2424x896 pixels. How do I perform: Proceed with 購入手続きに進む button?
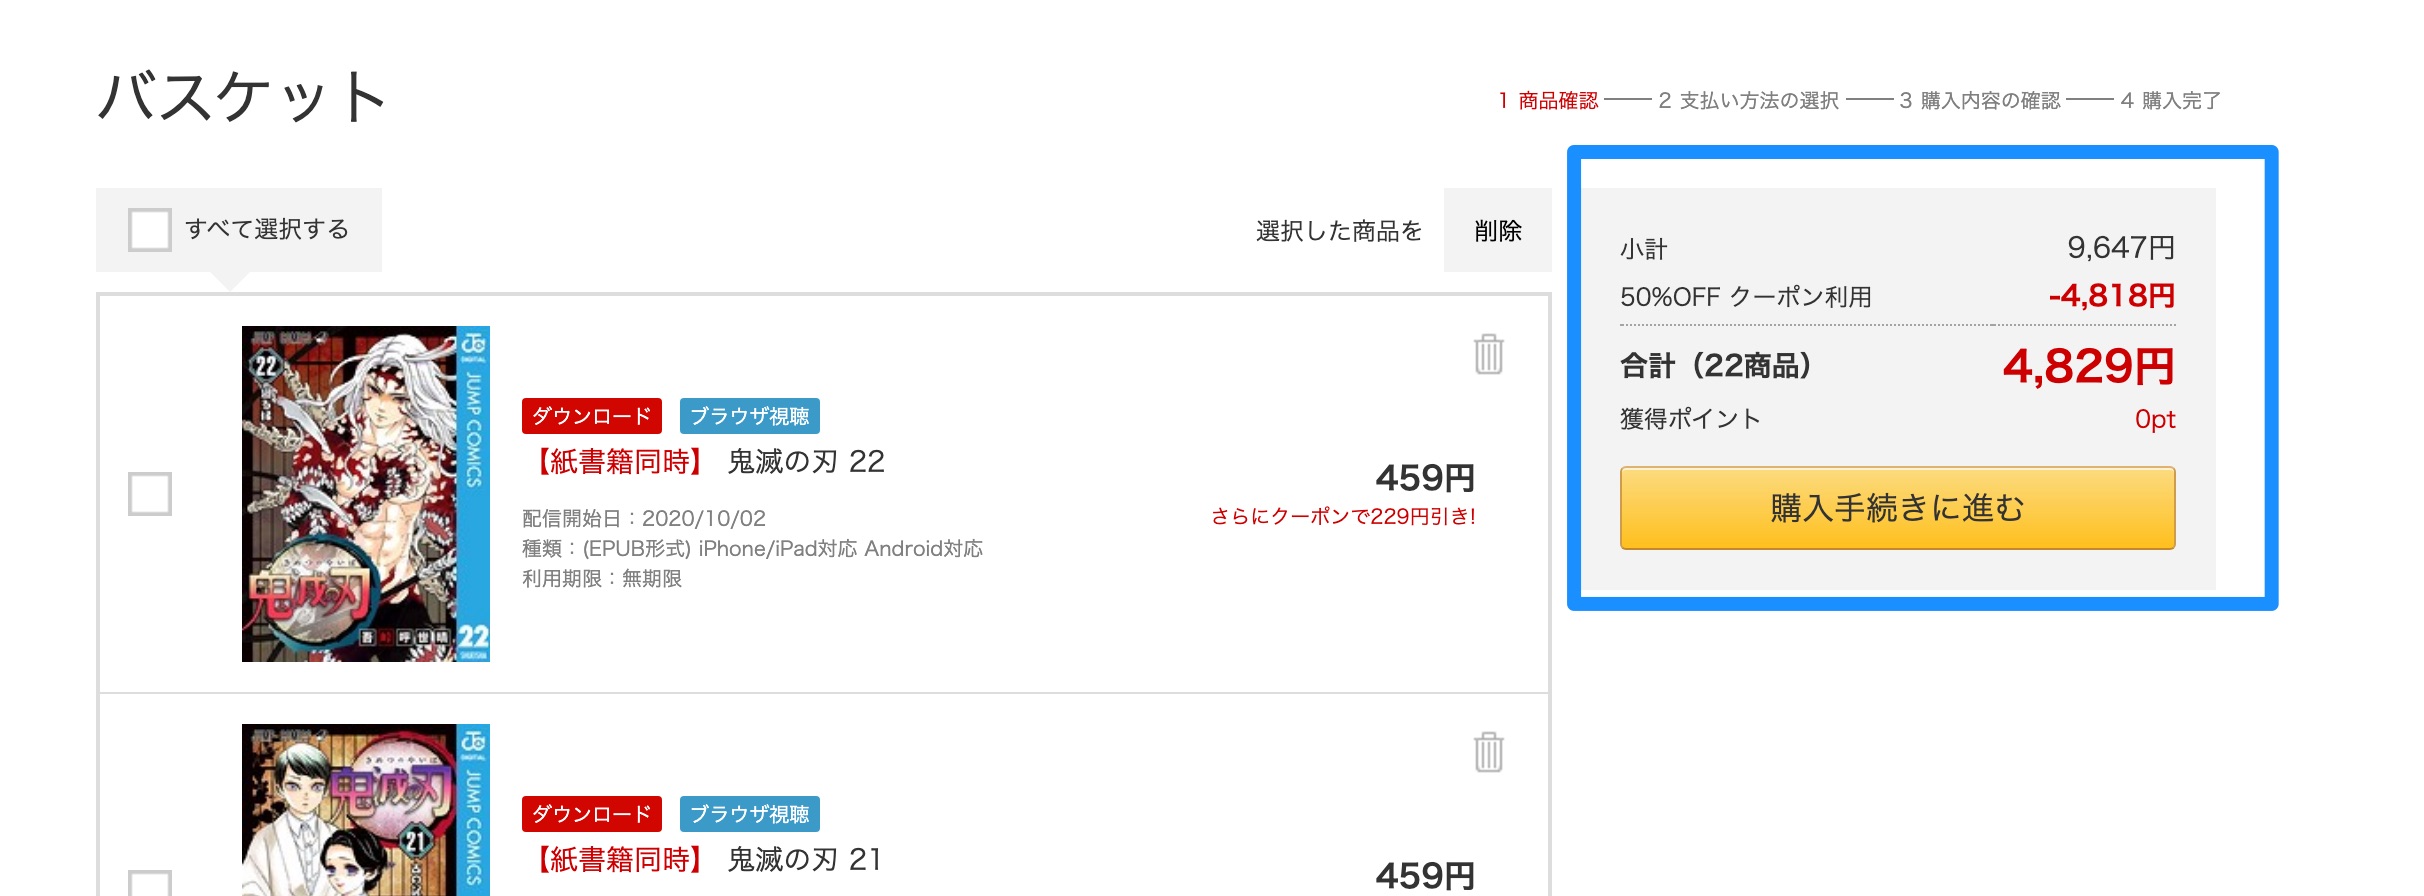(1897, 508)
